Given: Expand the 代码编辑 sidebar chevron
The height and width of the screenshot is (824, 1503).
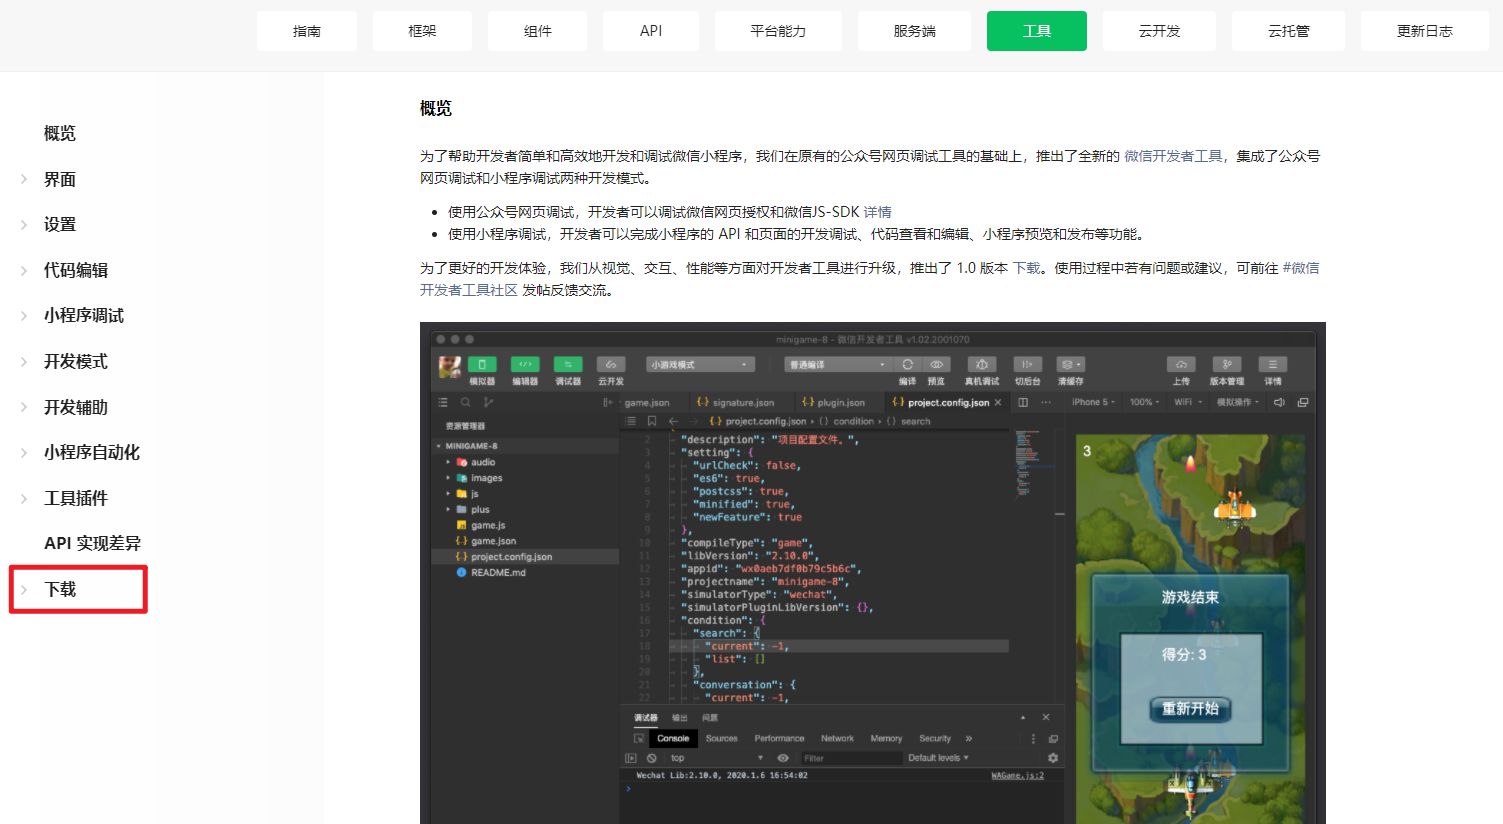Looking at the screenshot, I should click(x=23, y=270).
